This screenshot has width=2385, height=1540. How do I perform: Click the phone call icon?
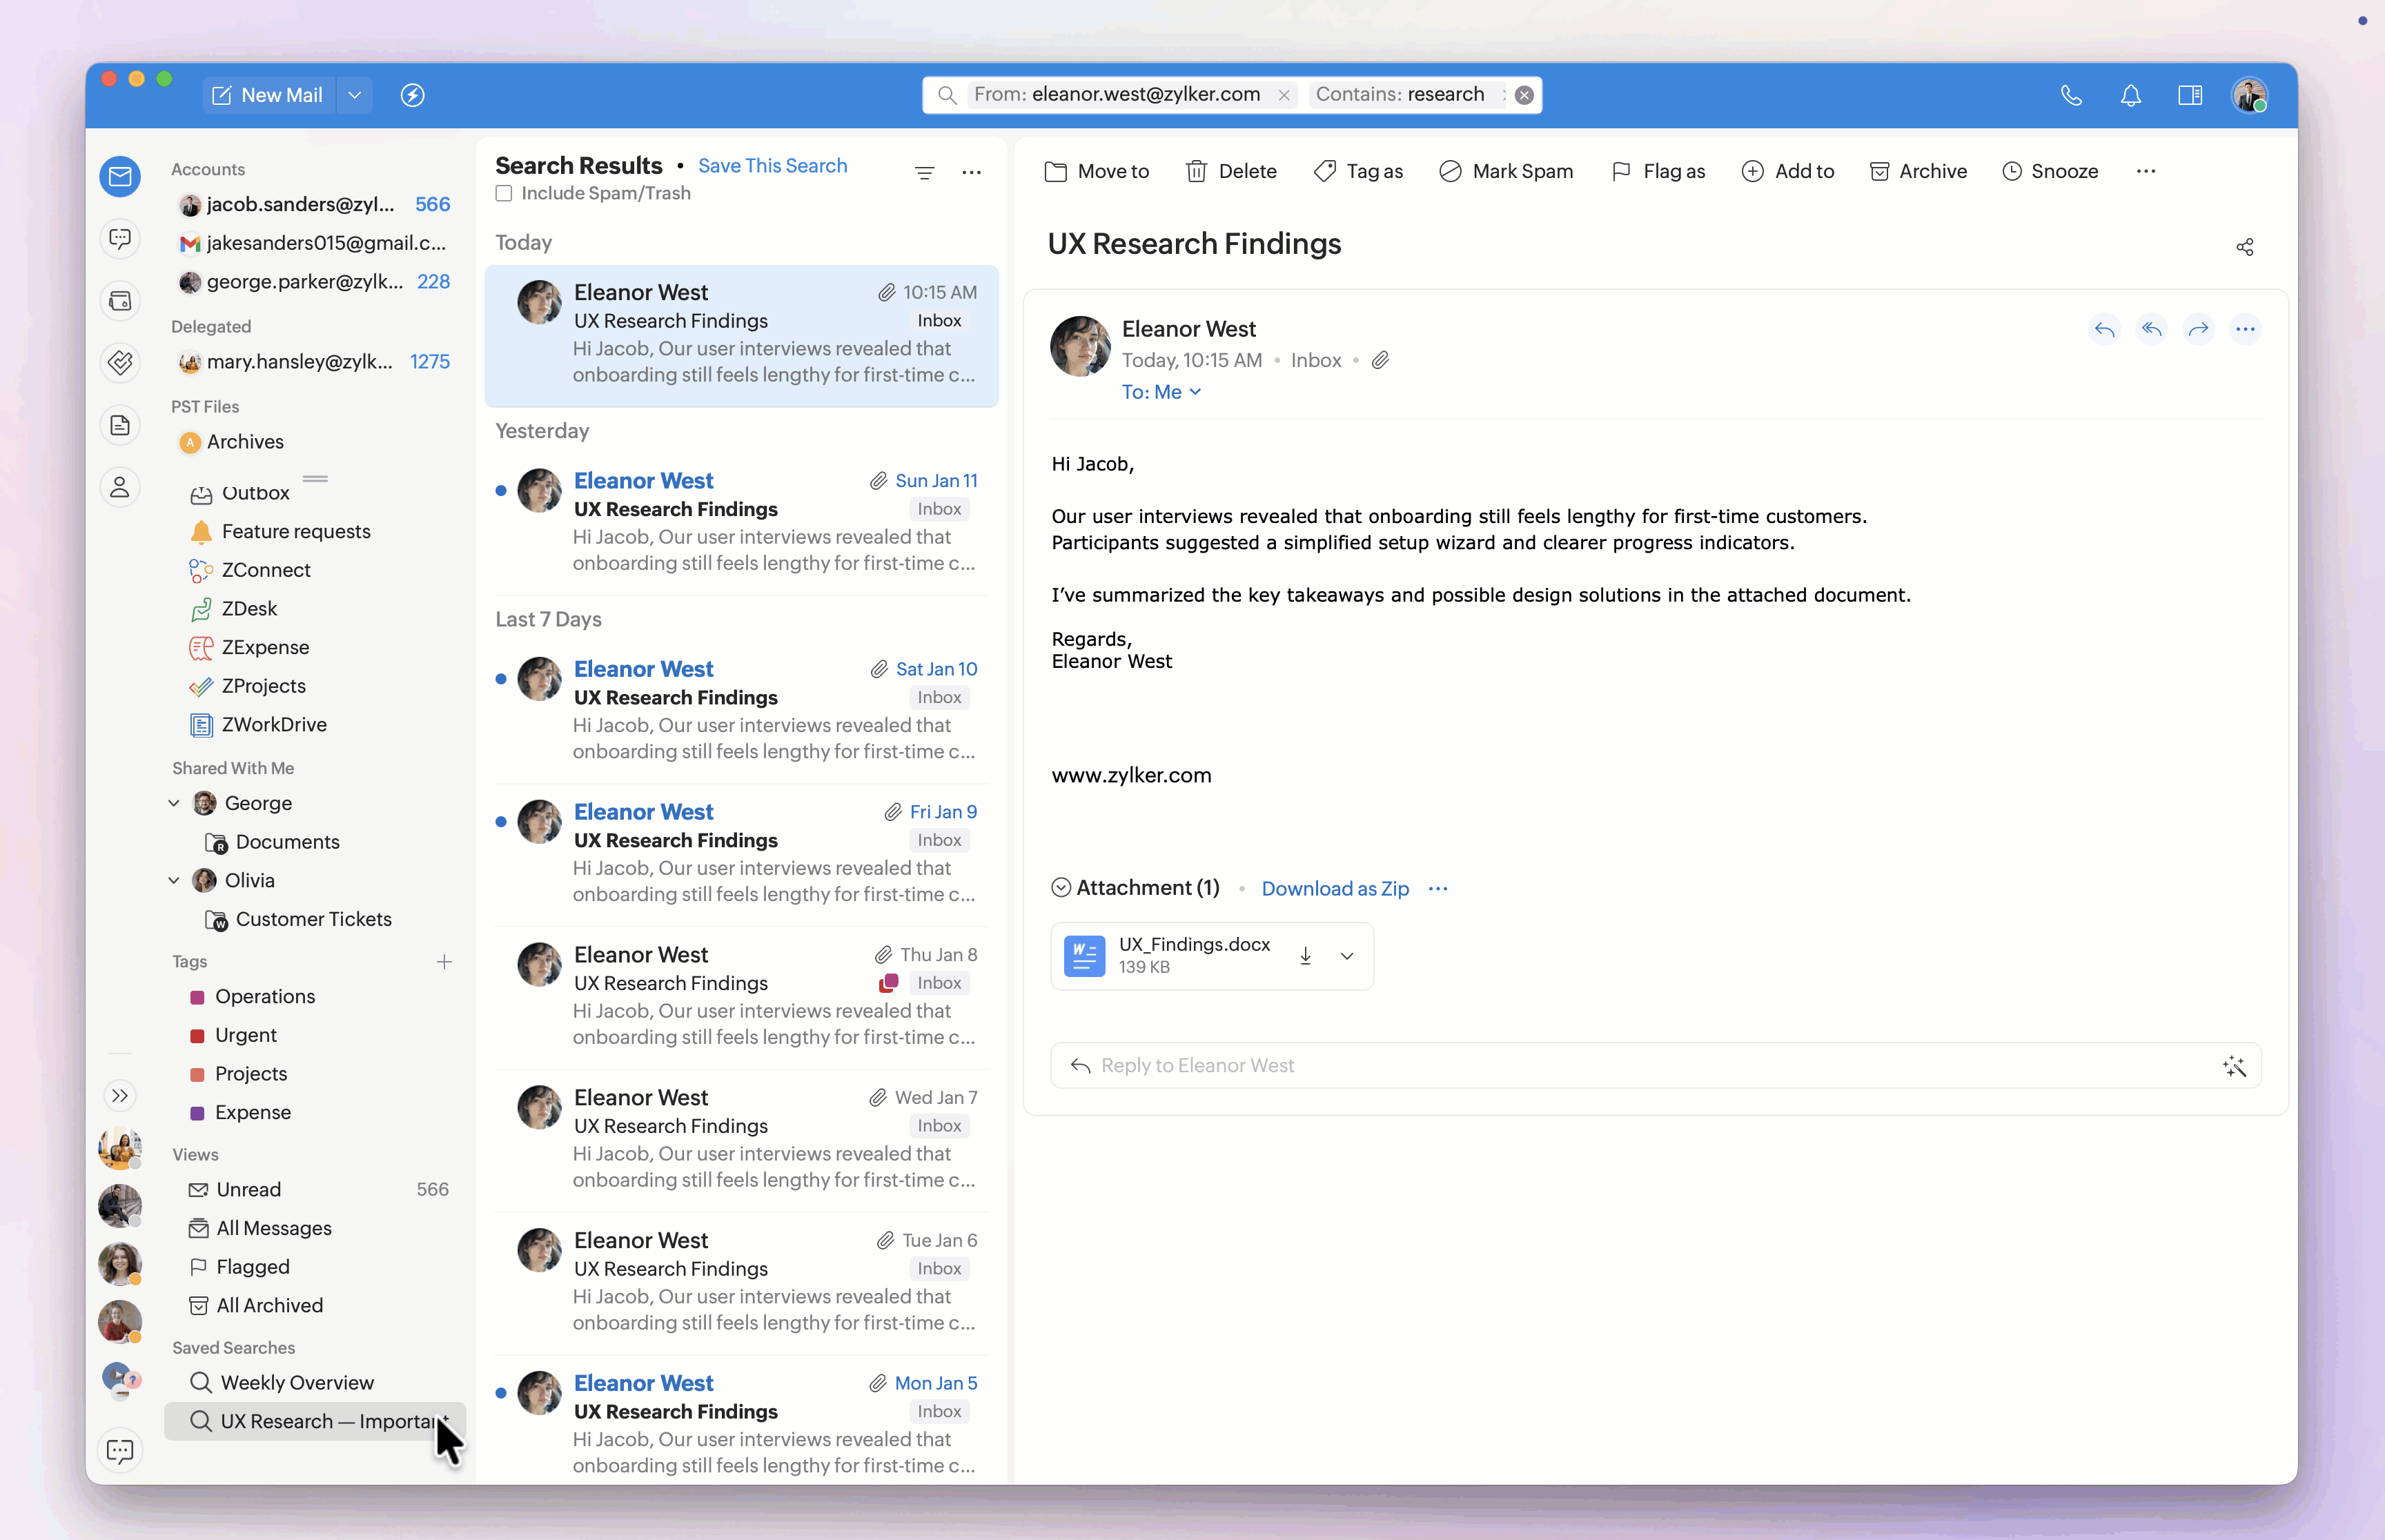pyautogui.click(x=2071, y=95)
